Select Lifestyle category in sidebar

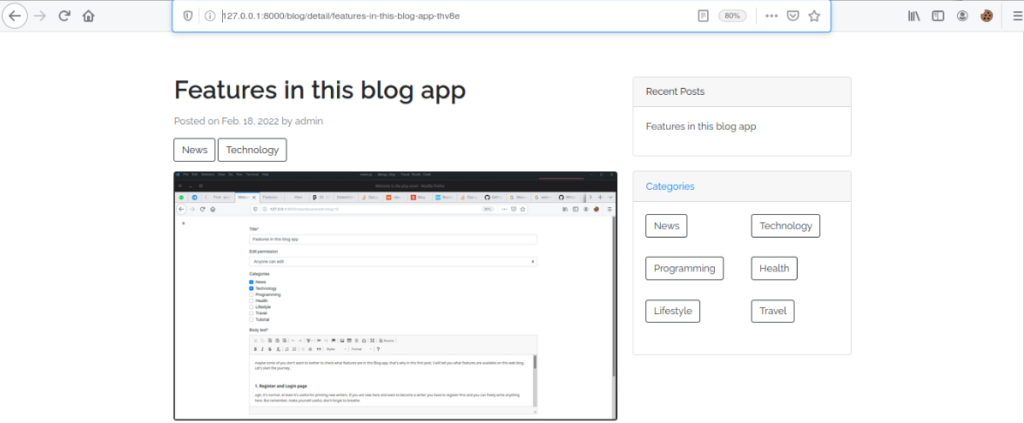click(673, 311)
